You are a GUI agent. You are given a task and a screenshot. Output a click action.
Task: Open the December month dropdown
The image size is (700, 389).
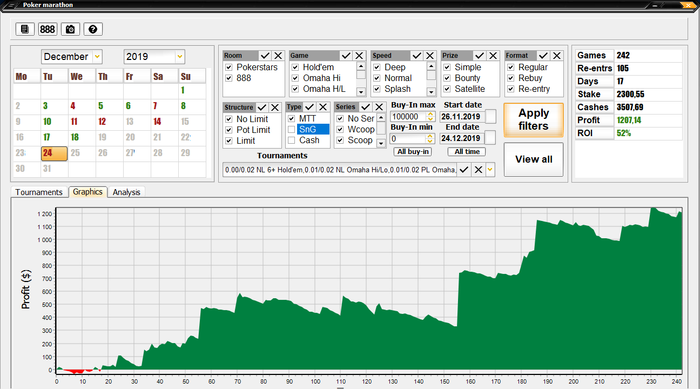point(97,57)
